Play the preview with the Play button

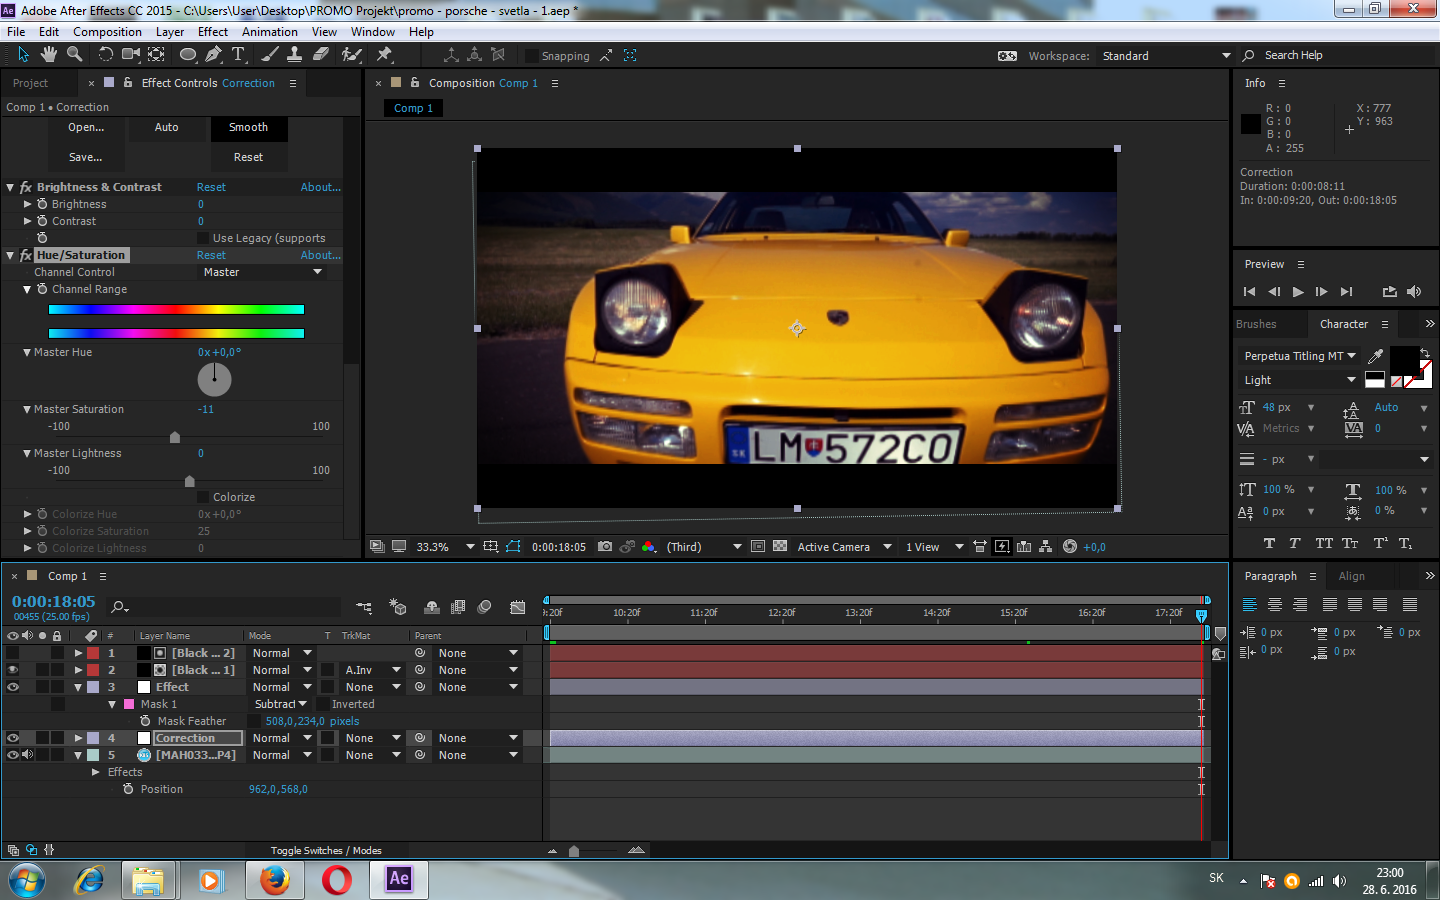1298,292
